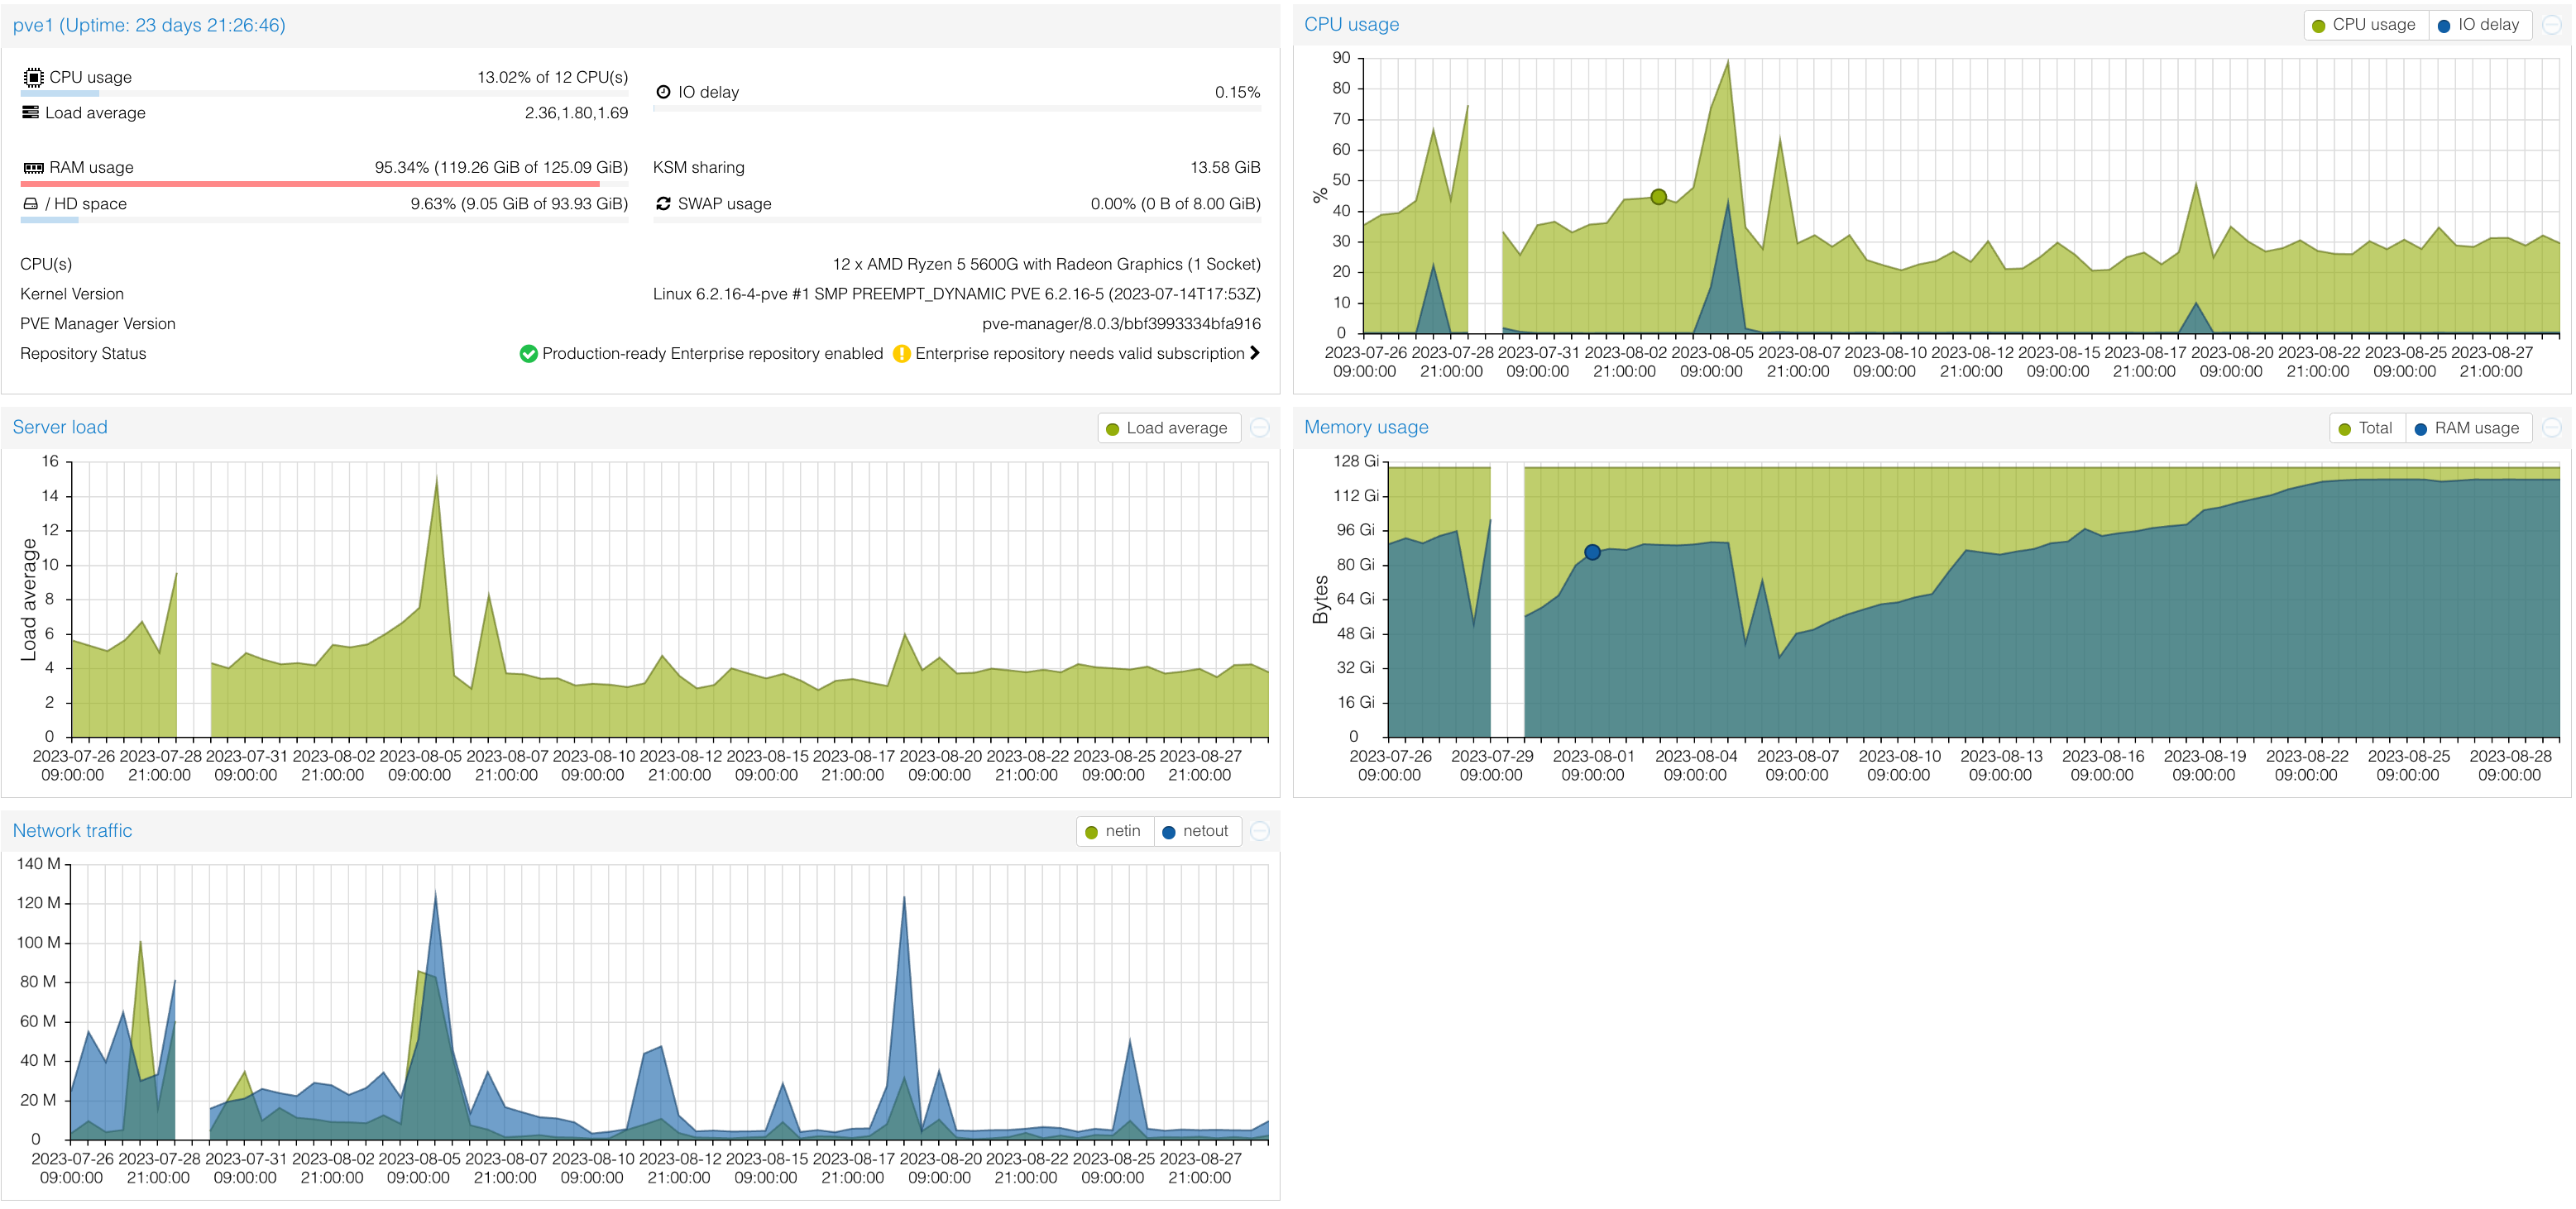Click the Linux 6.2.16-4-pve kernel version text
This screenshot has width=2576, height=1209.
coord(957,294)
